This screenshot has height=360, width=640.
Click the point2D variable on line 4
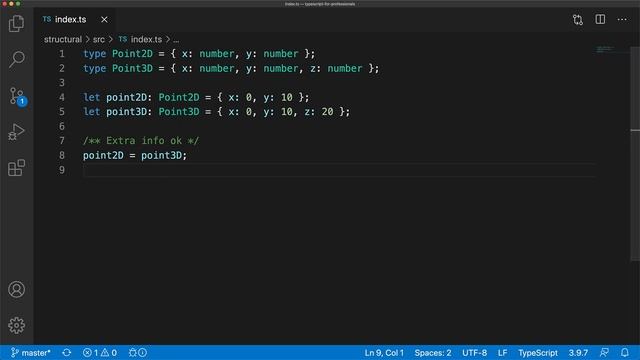(x=127, y=98)
